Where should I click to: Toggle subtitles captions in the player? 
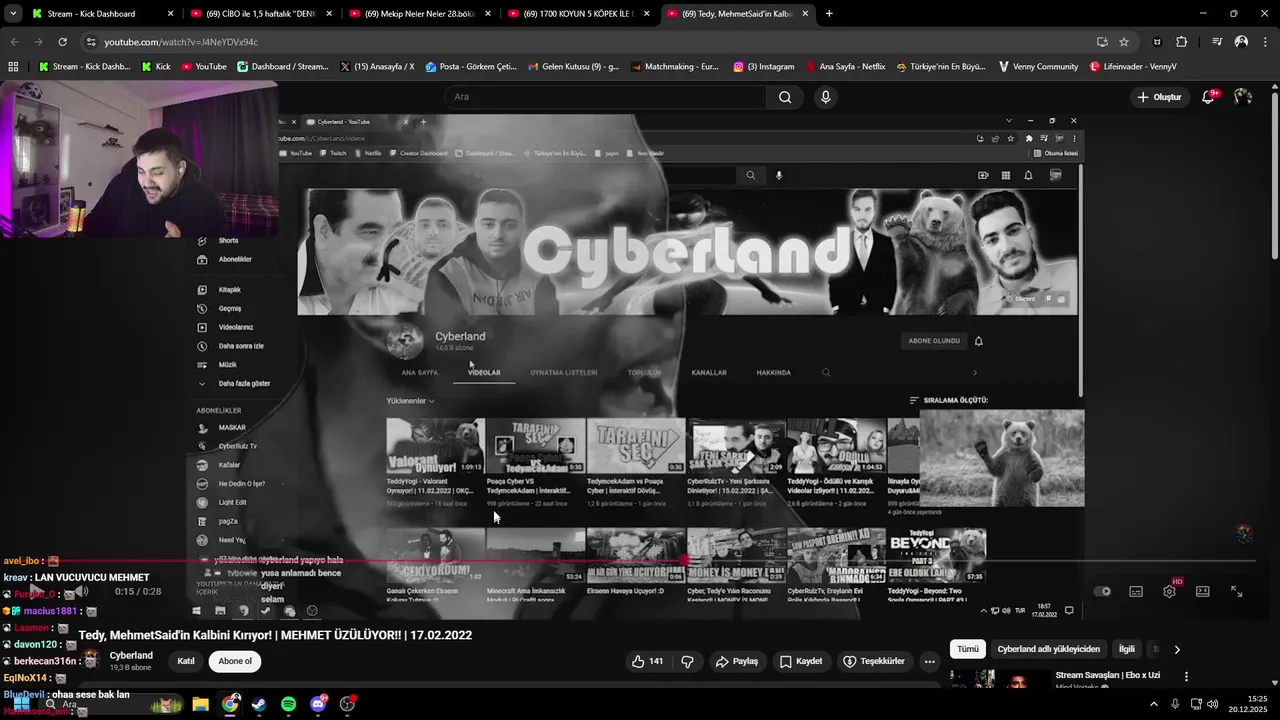click(x=1136, y=591)
